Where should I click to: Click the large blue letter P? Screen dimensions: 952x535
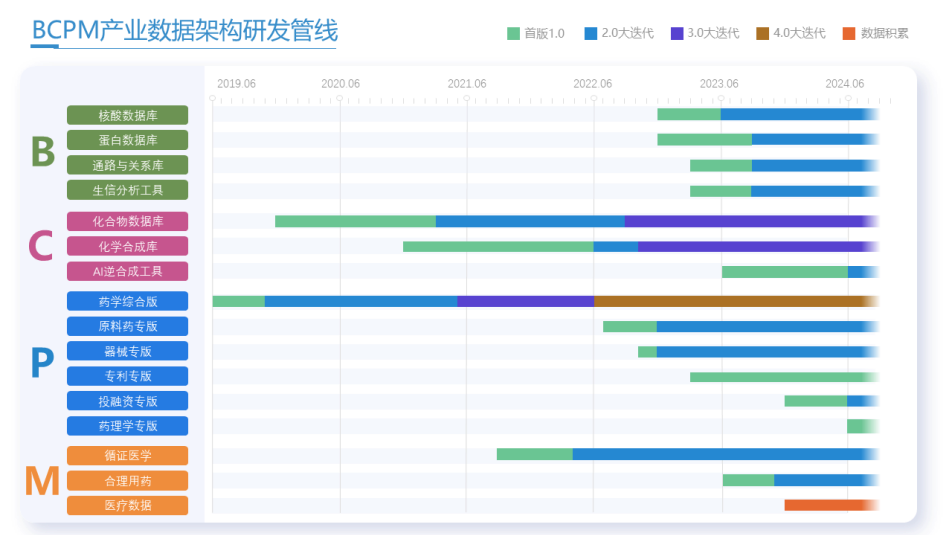point(41,363)
